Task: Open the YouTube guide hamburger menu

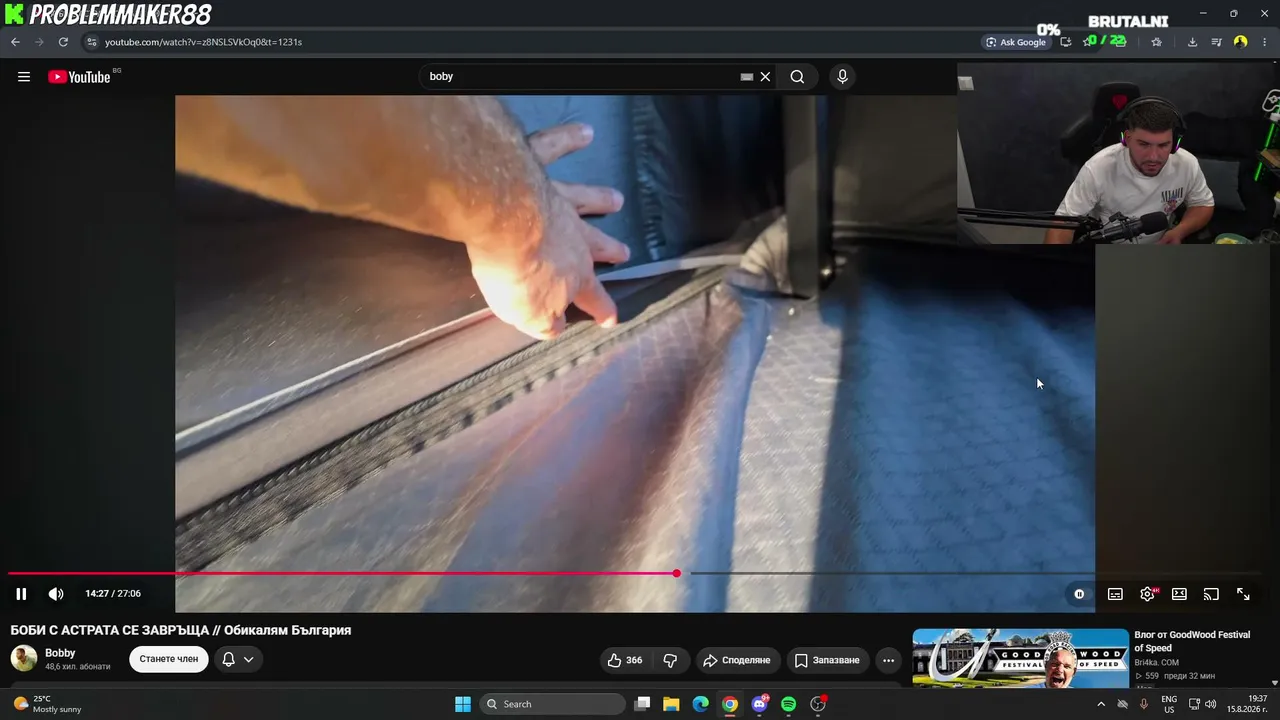Action: pos(24,77)
